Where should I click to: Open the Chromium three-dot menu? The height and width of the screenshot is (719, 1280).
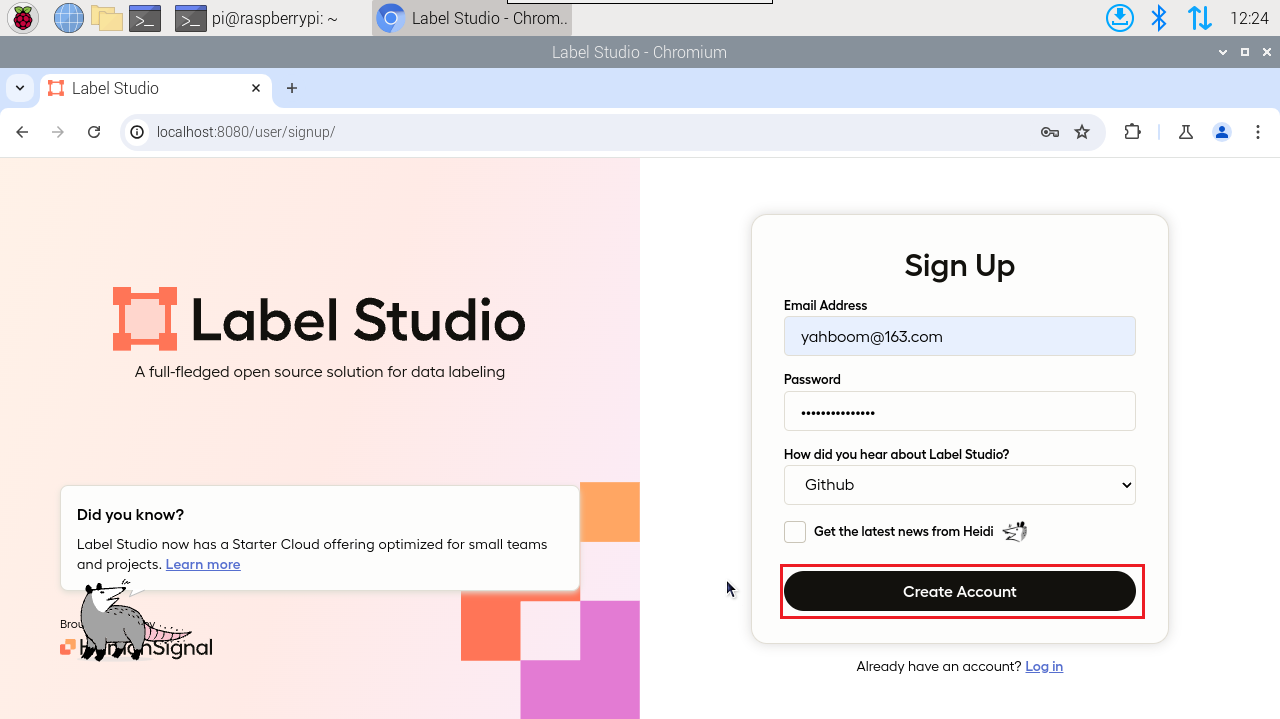click(x=1257, y=132)
